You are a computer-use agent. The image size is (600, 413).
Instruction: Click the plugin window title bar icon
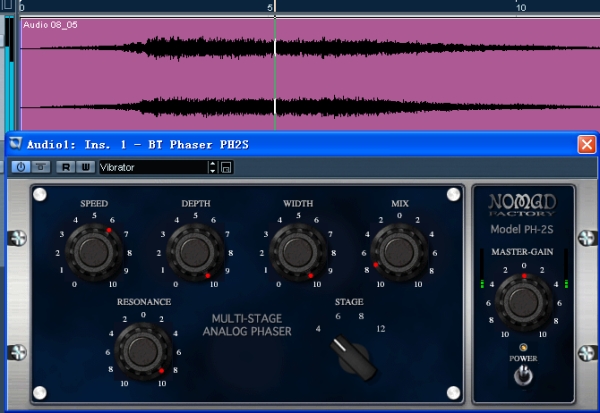pyautogui.click(x=16, y=144)
